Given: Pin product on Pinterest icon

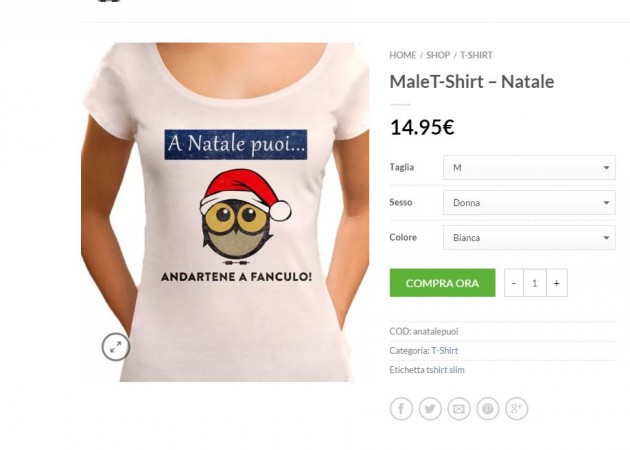Looking at the screenshot, I should 488,409.
